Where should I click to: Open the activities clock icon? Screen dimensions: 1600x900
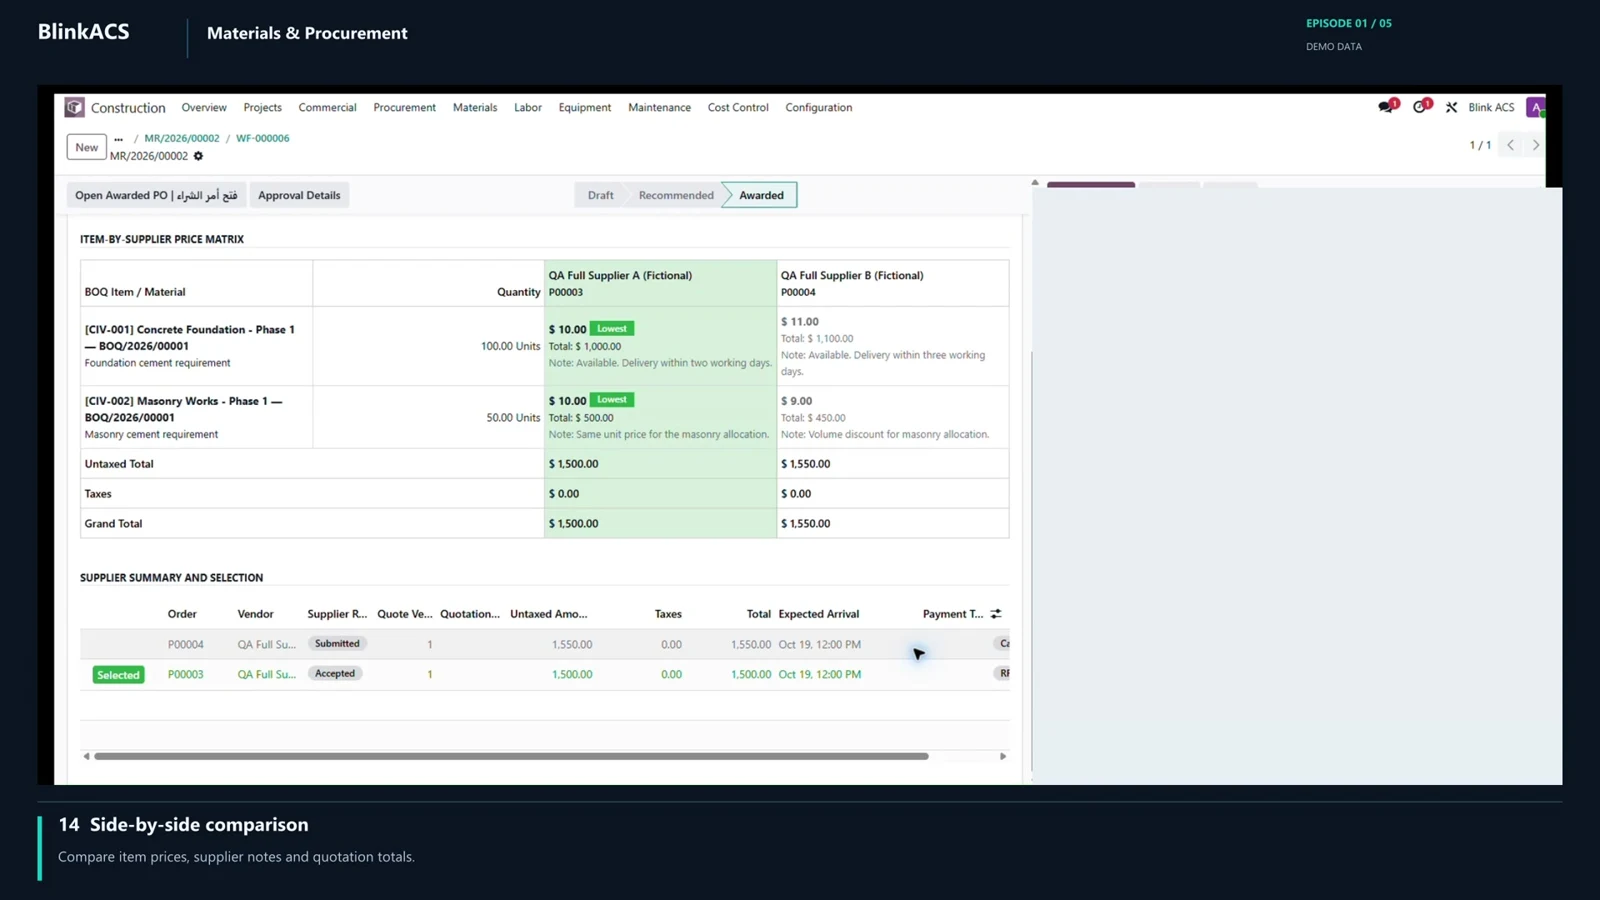[x=1421, y=107]
